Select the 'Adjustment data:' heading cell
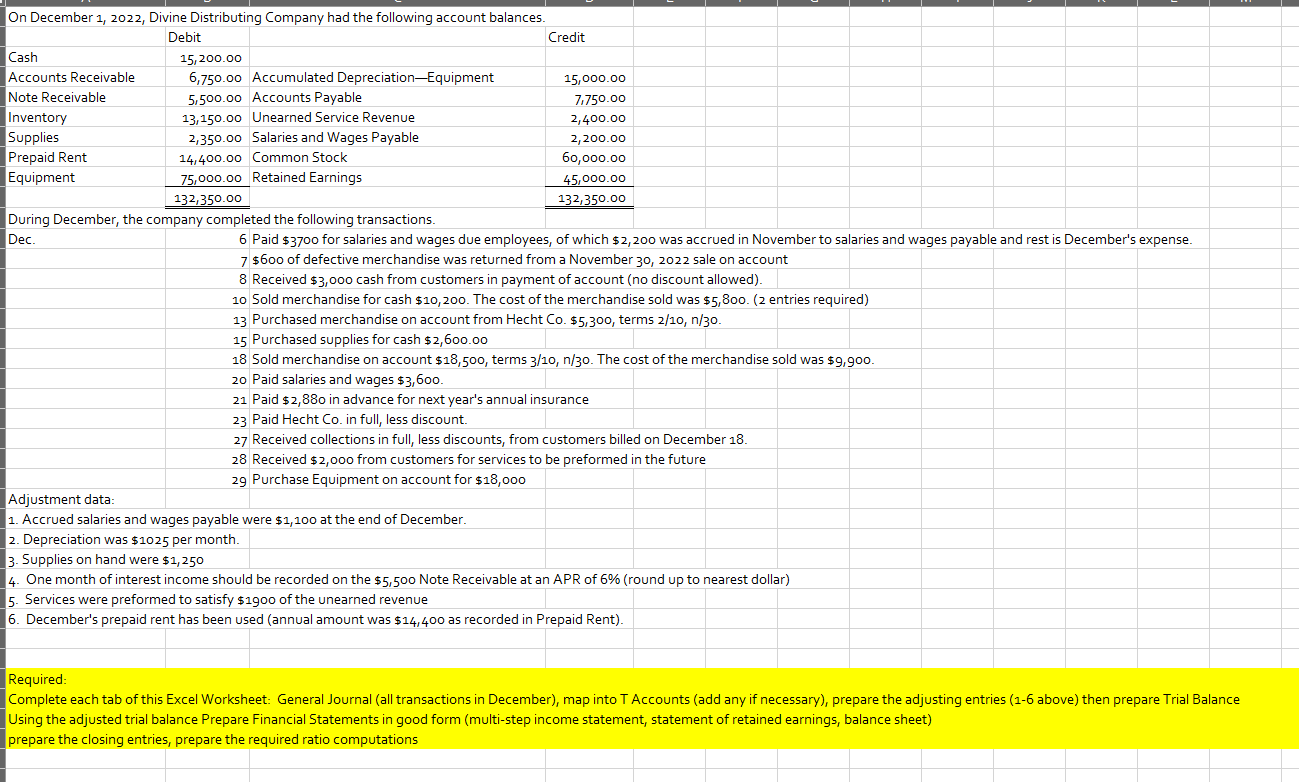Image resolution: width=1299 pixels, height=782 pixels. click(61, 499)
